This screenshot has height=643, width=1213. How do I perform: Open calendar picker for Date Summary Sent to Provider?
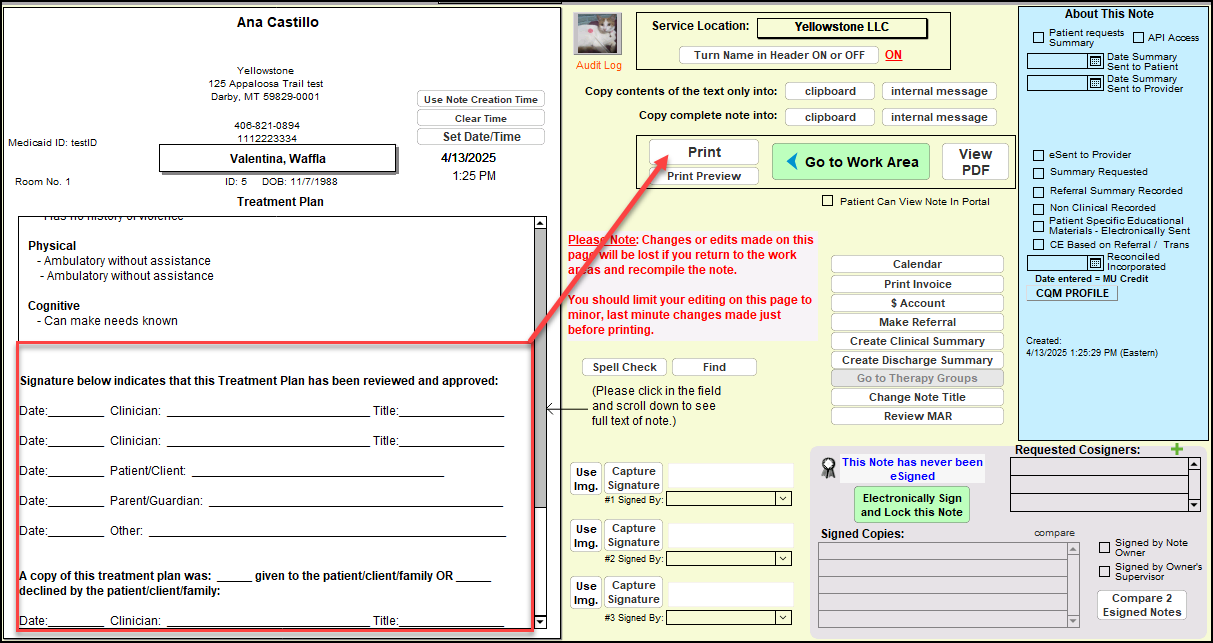point(1095,84)
